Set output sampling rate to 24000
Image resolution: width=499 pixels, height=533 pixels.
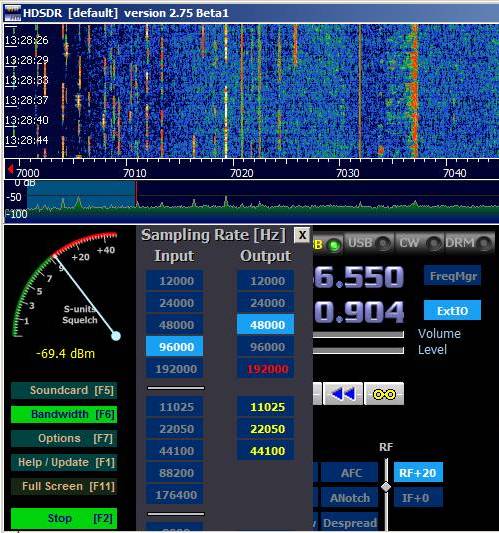pos(266,303)
